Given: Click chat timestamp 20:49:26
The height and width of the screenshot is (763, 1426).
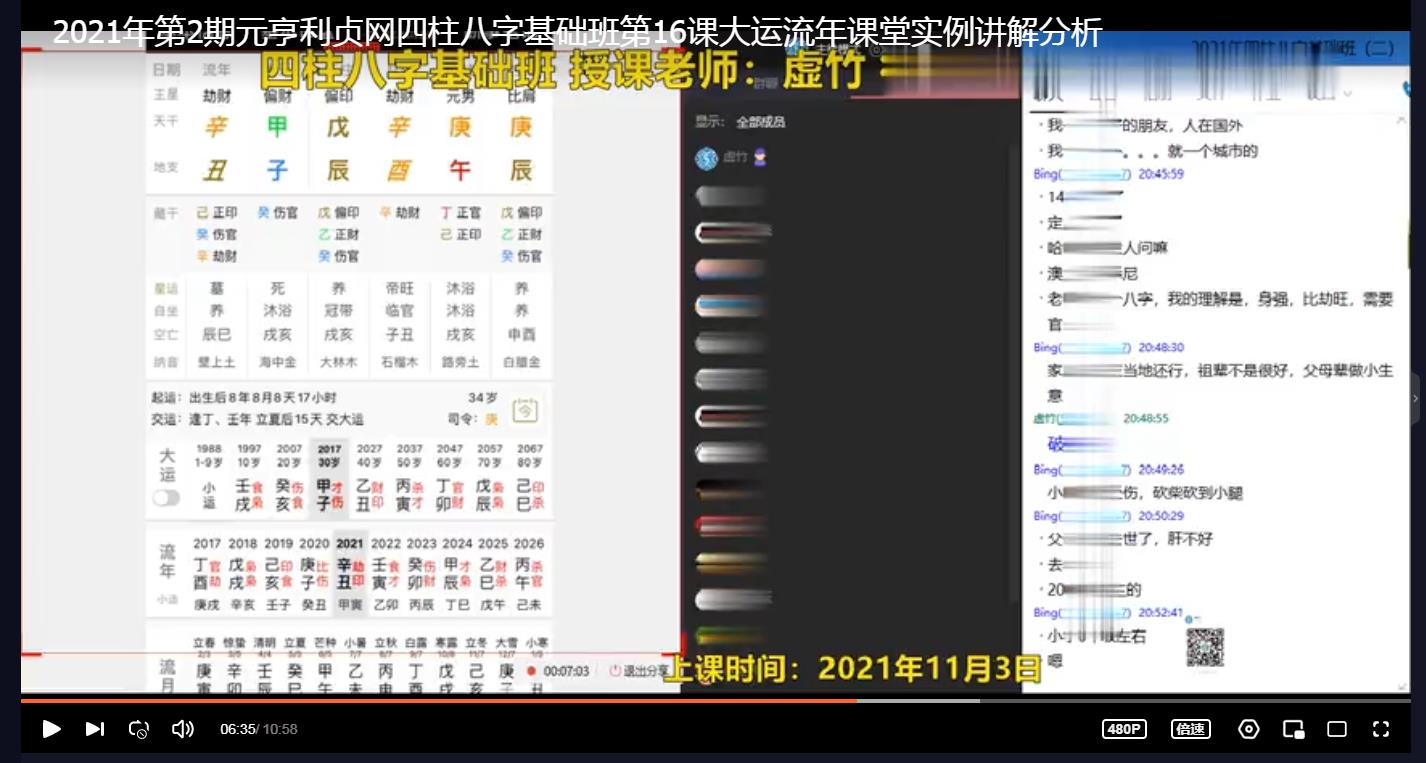Looking at the screenshot, I should pos(1161,469).
